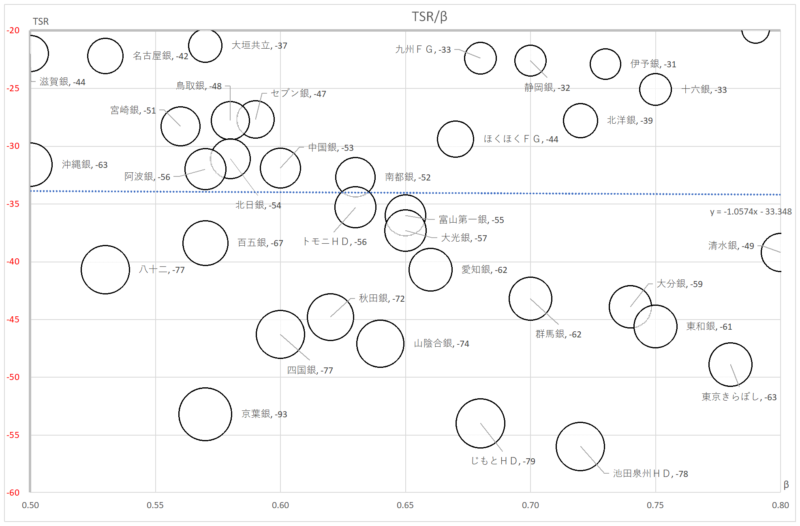Click the -40 vertical axis tick label
The image size is (800, 526).
click(13, 262)
